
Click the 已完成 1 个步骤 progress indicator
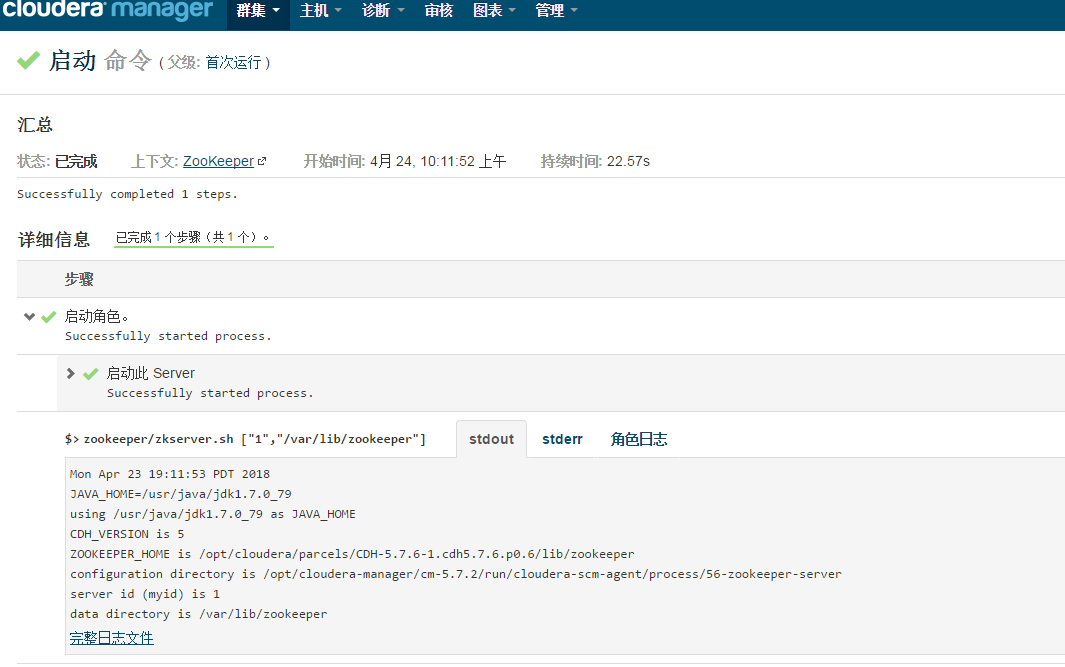point(193,238)
